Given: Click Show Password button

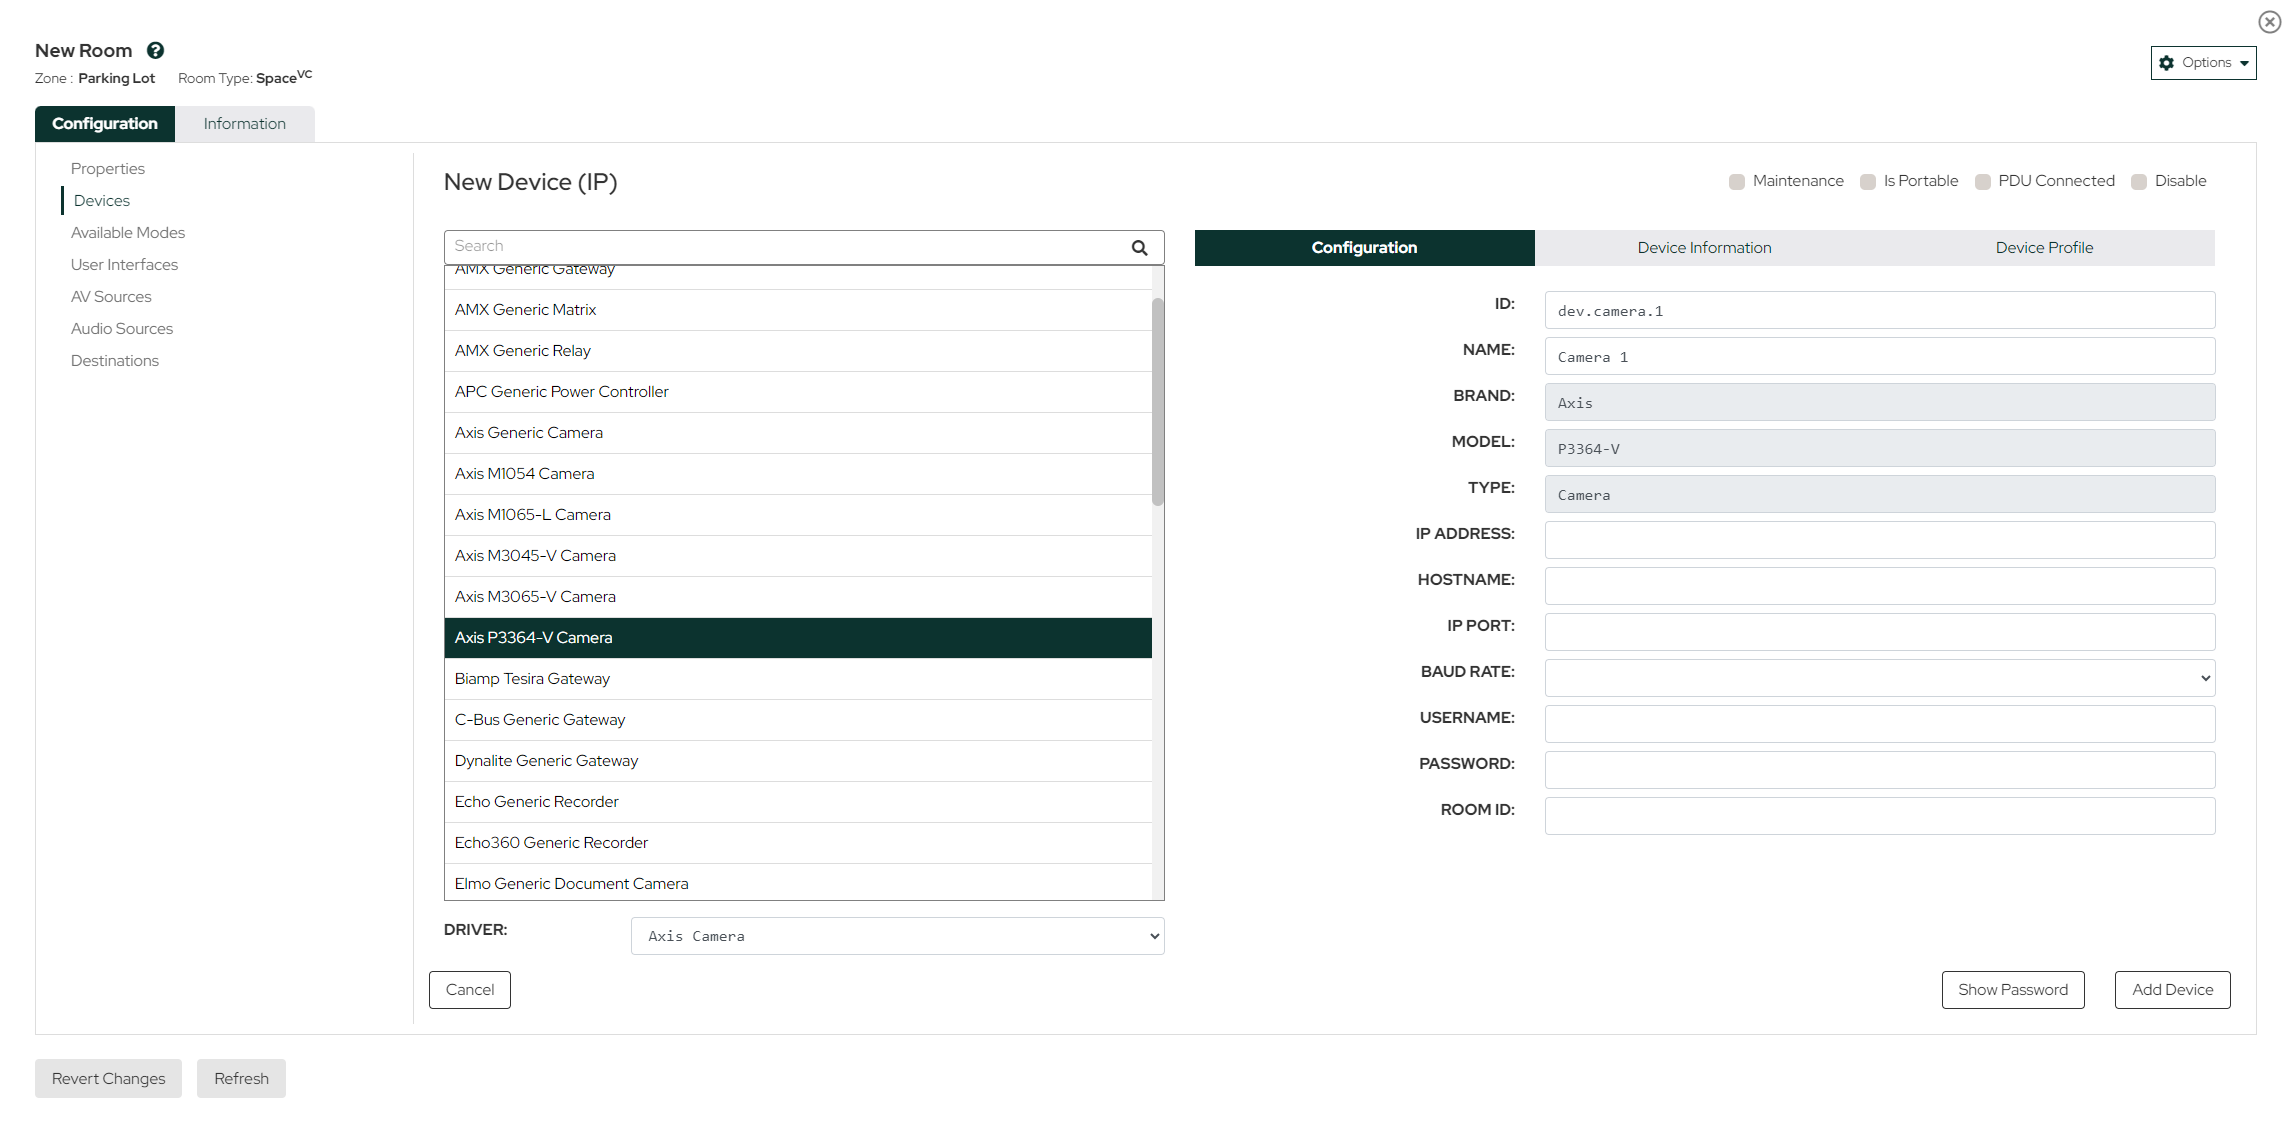Looking at the screenshot, I should point(2013,990).
